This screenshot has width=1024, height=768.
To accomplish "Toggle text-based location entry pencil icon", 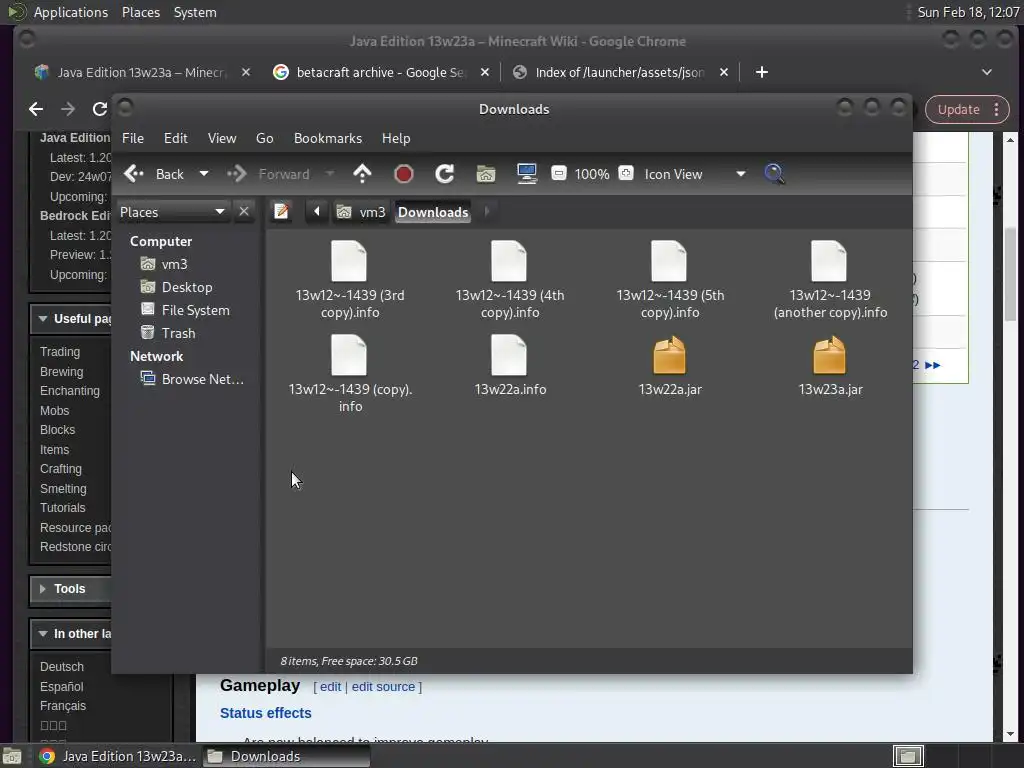I will point(281,212).
